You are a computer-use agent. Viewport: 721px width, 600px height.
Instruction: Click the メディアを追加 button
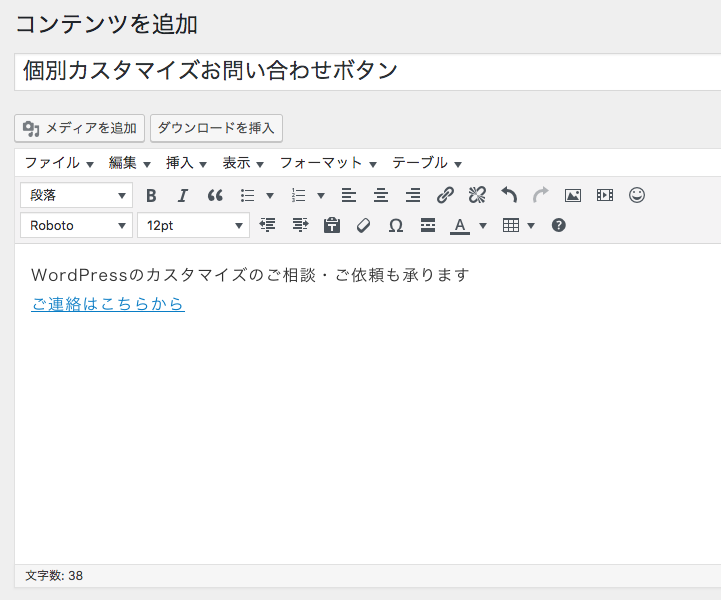[x=80, y=128]
